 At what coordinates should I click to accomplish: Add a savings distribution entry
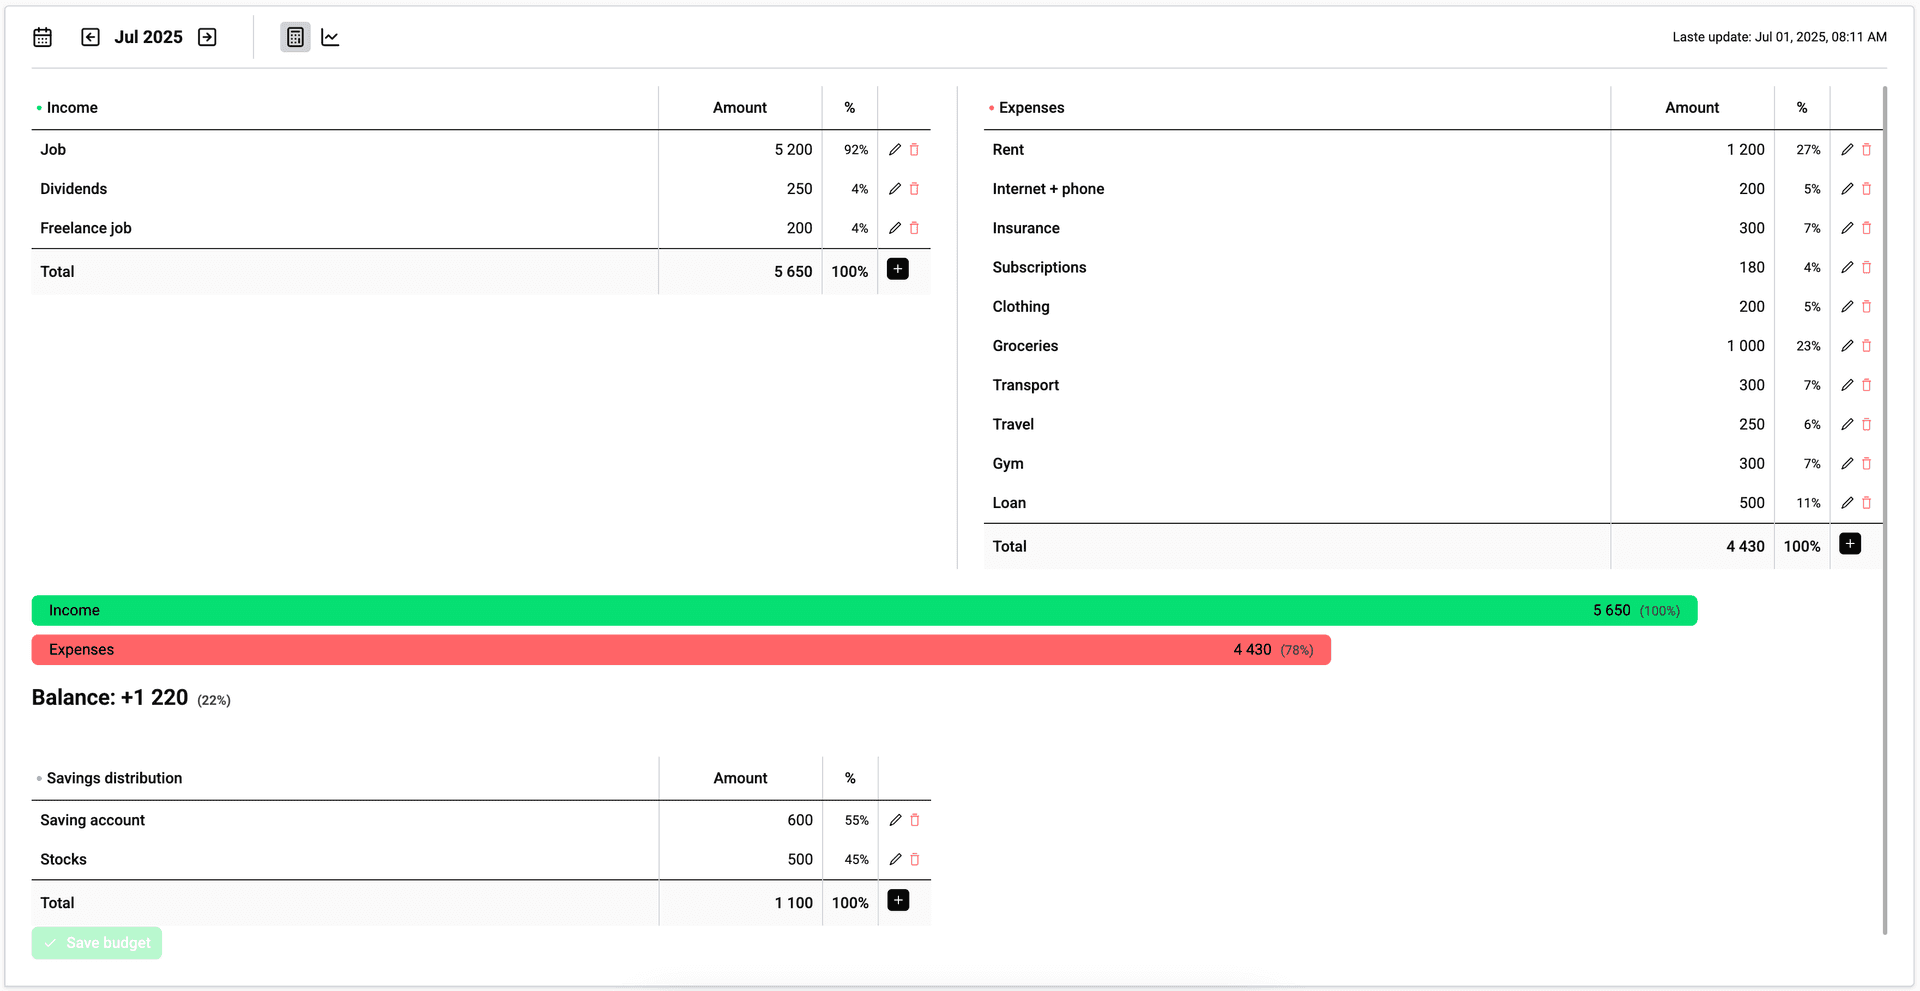897,900
